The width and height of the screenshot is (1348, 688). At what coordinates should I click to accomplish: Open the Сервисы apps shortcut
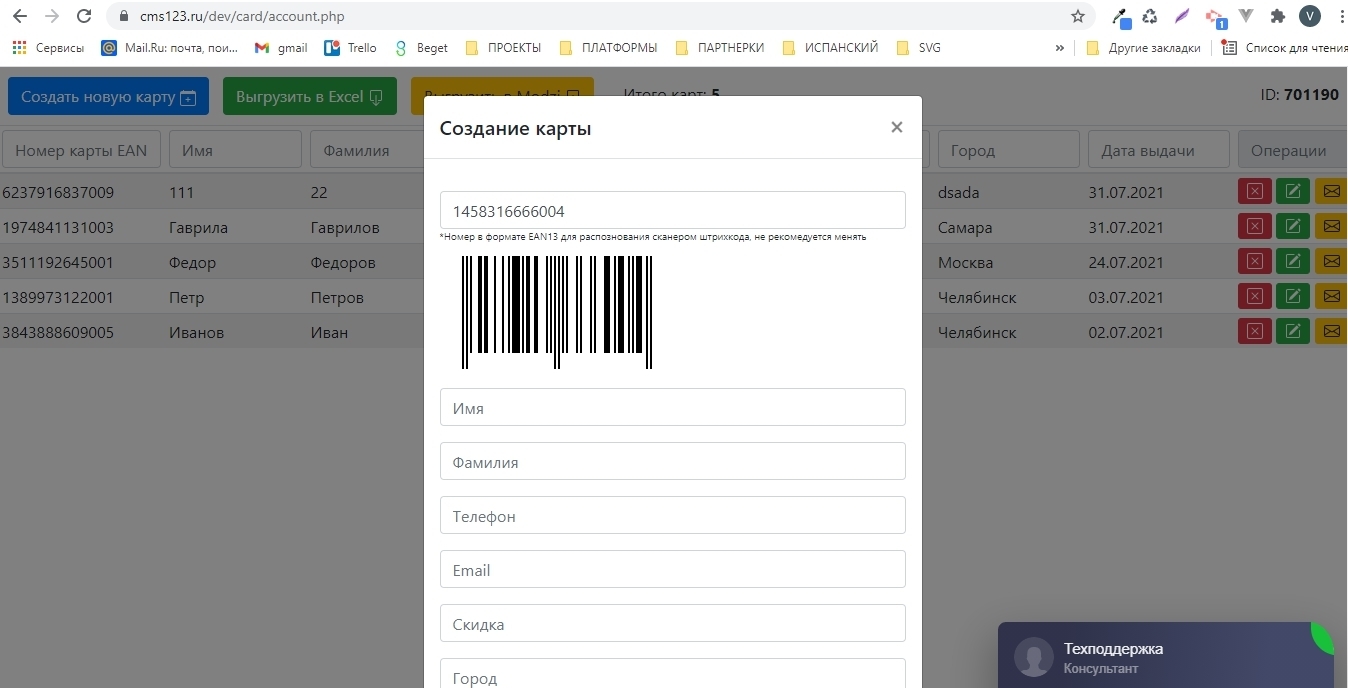48,47
